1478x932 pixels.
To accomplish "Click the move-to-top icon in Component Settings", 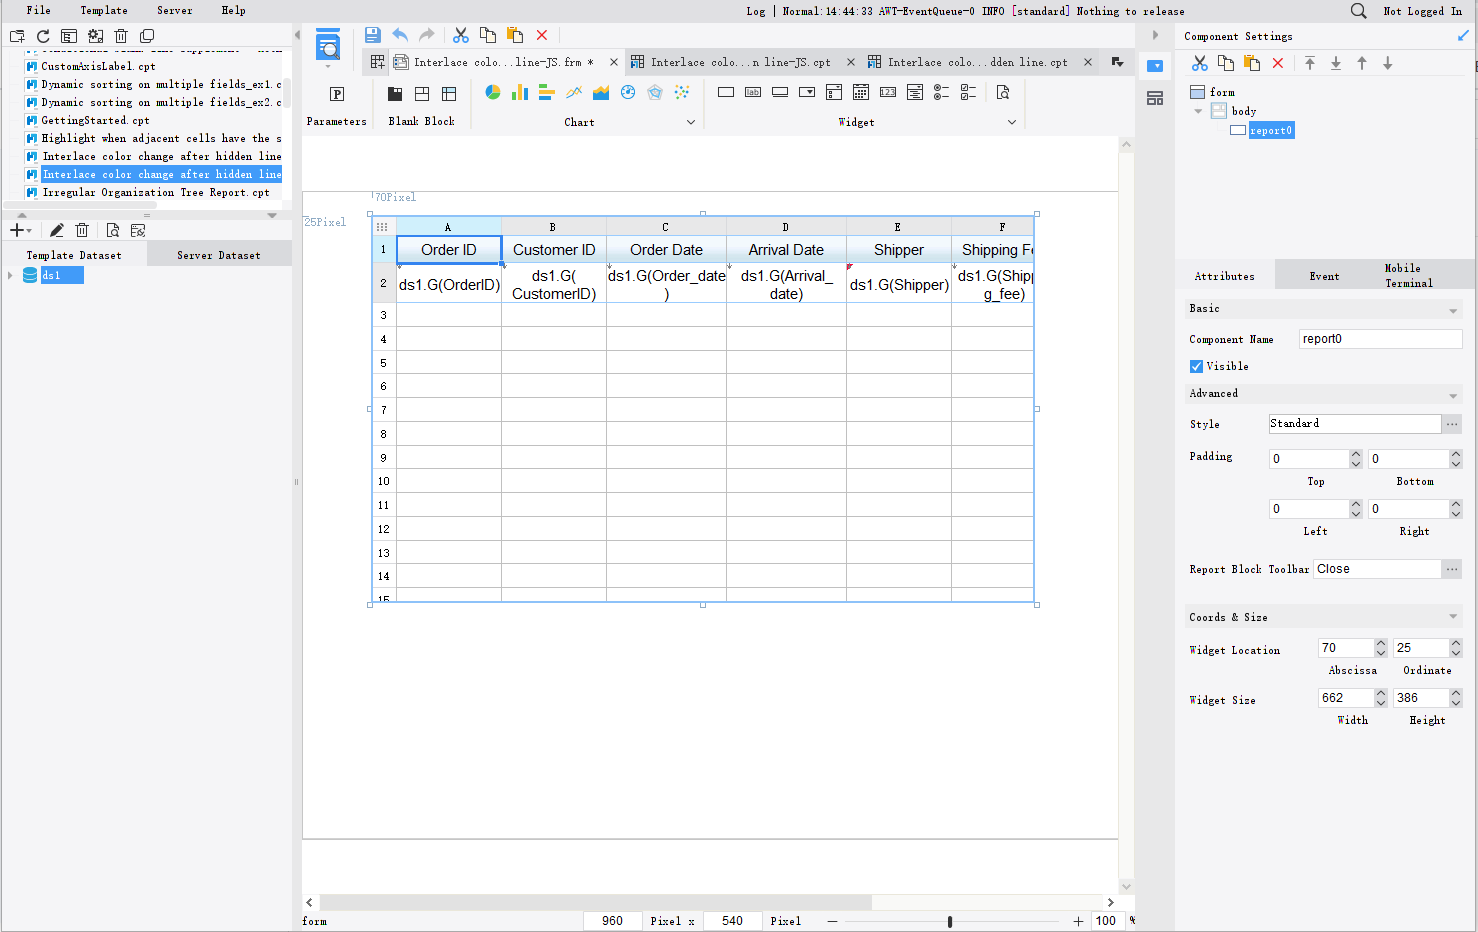I will [x=1310, y=63].
